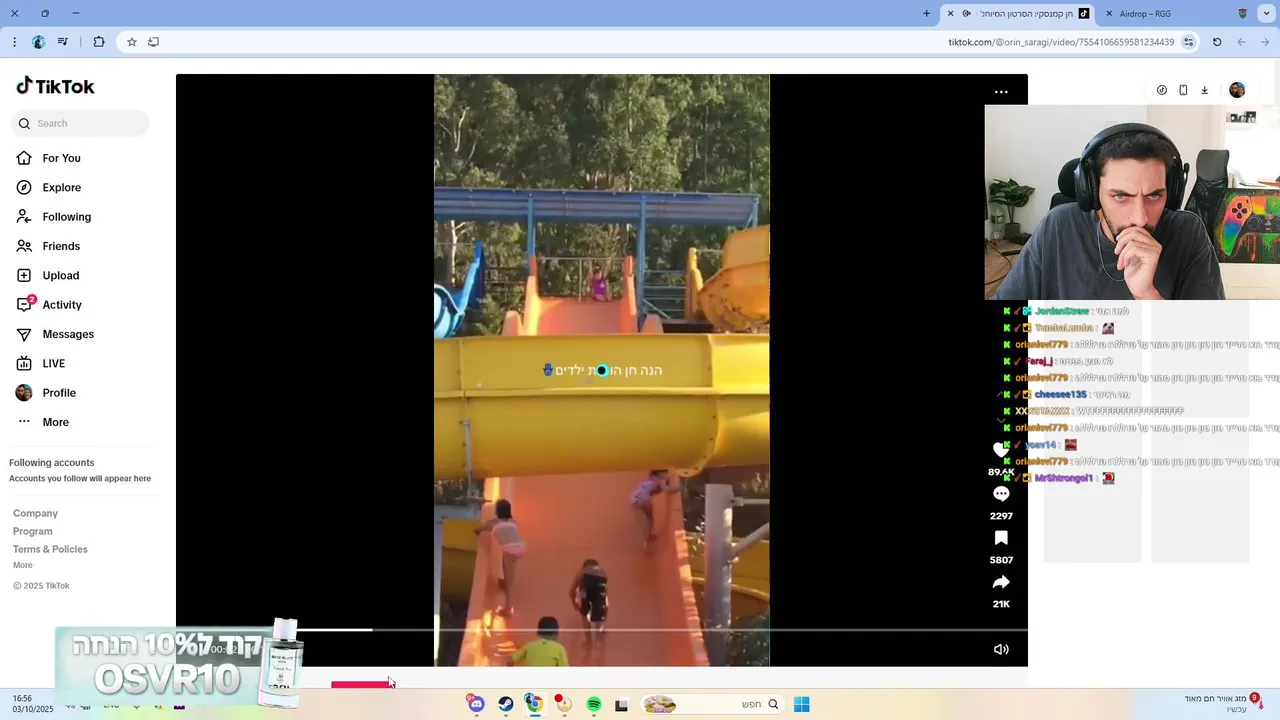Screen dimensions: 1280x720
Task: Click the get app phone icon
Action: click(1183, 90)
